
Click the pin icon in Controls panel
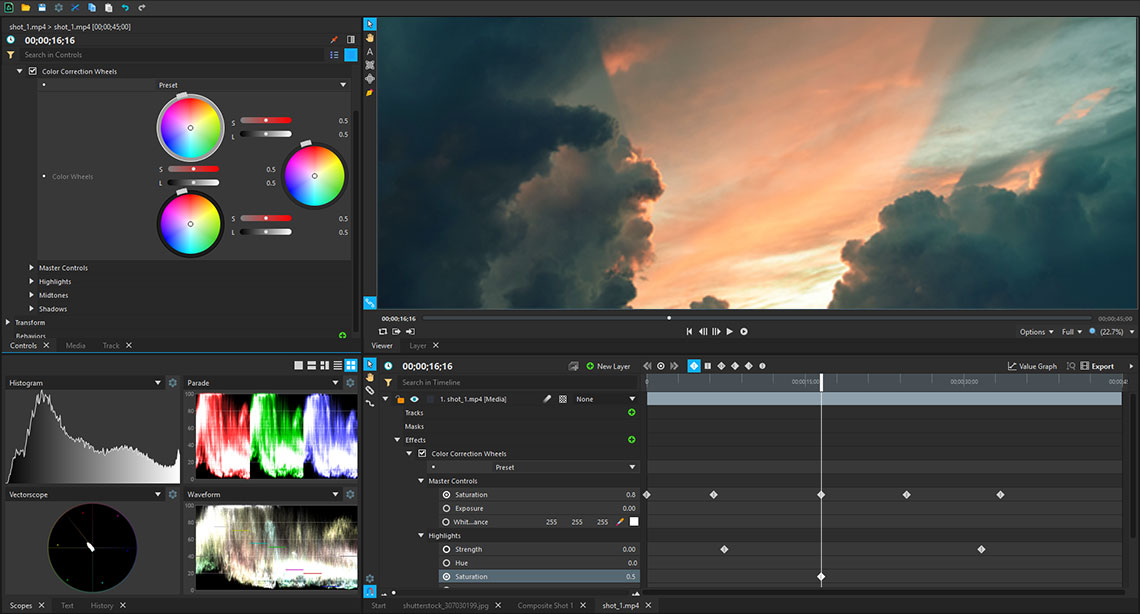[x=334, y=40]
